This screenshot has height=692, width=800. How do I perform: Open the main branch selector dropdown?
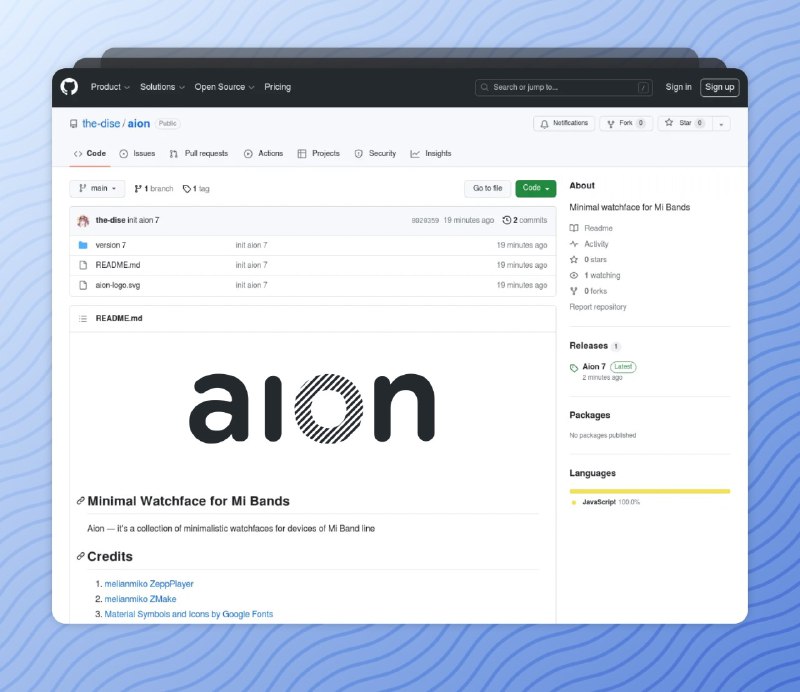pos(97,188)
